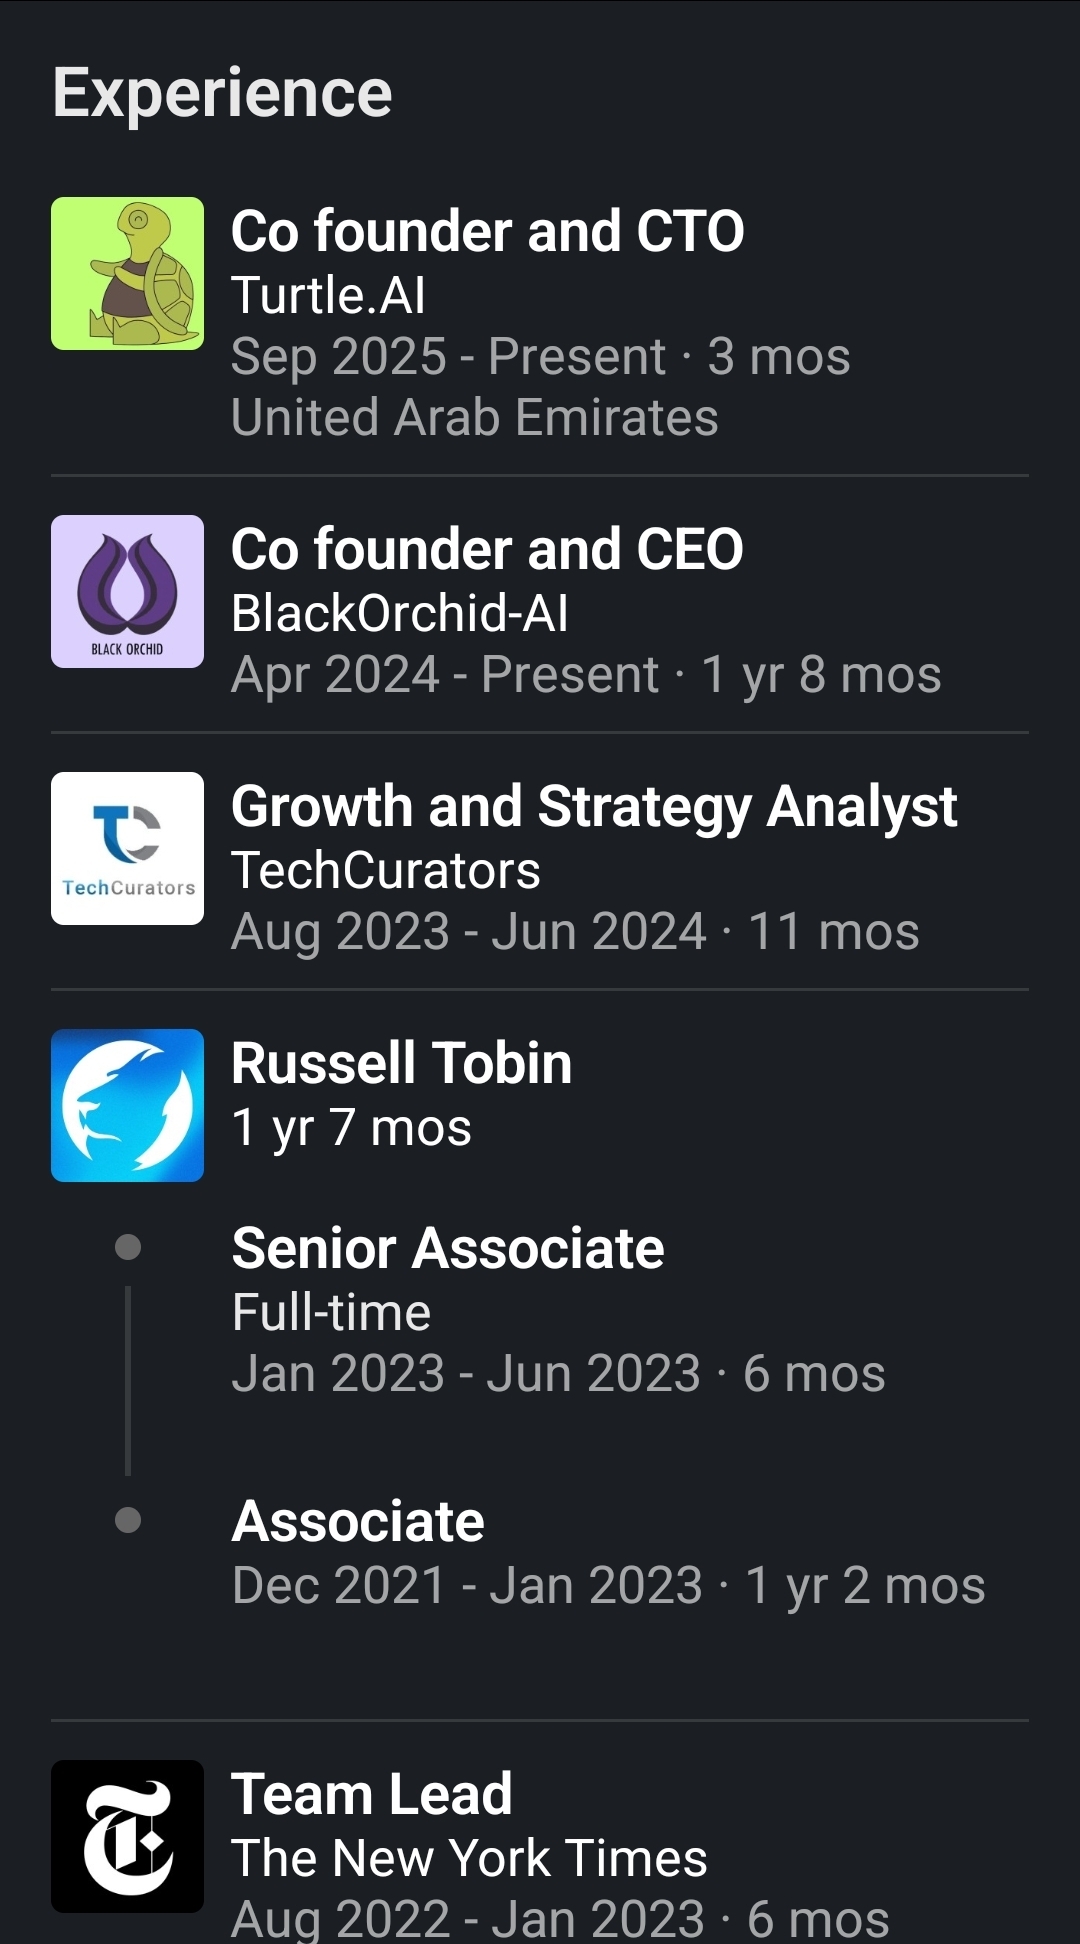
Task: Open the Team Lead position entry
Action: pos(371,1794)
